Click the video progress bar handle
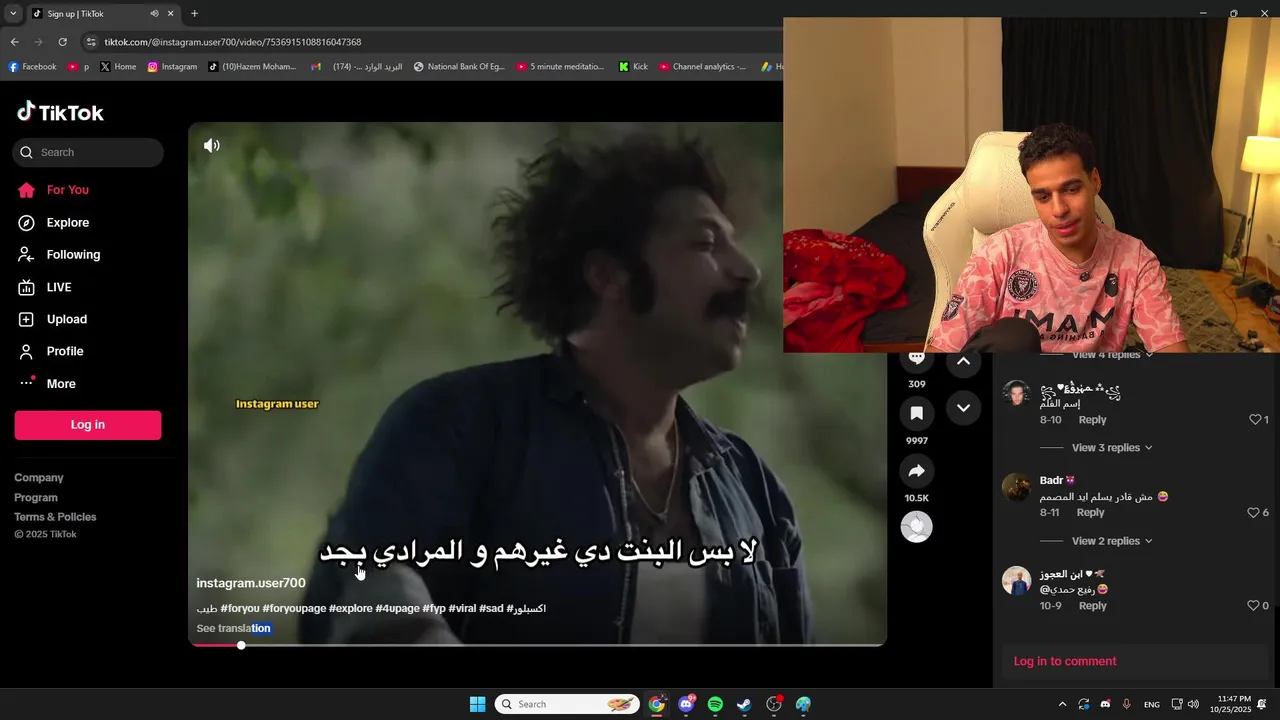1280x720 pixels. (x=241, y=645)
